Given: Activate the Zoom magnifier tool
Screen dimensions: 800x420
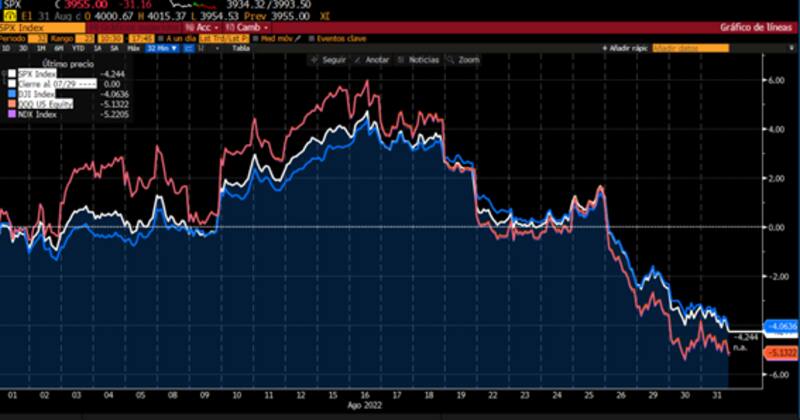Looking at the screenshot, I should (464, 60).
